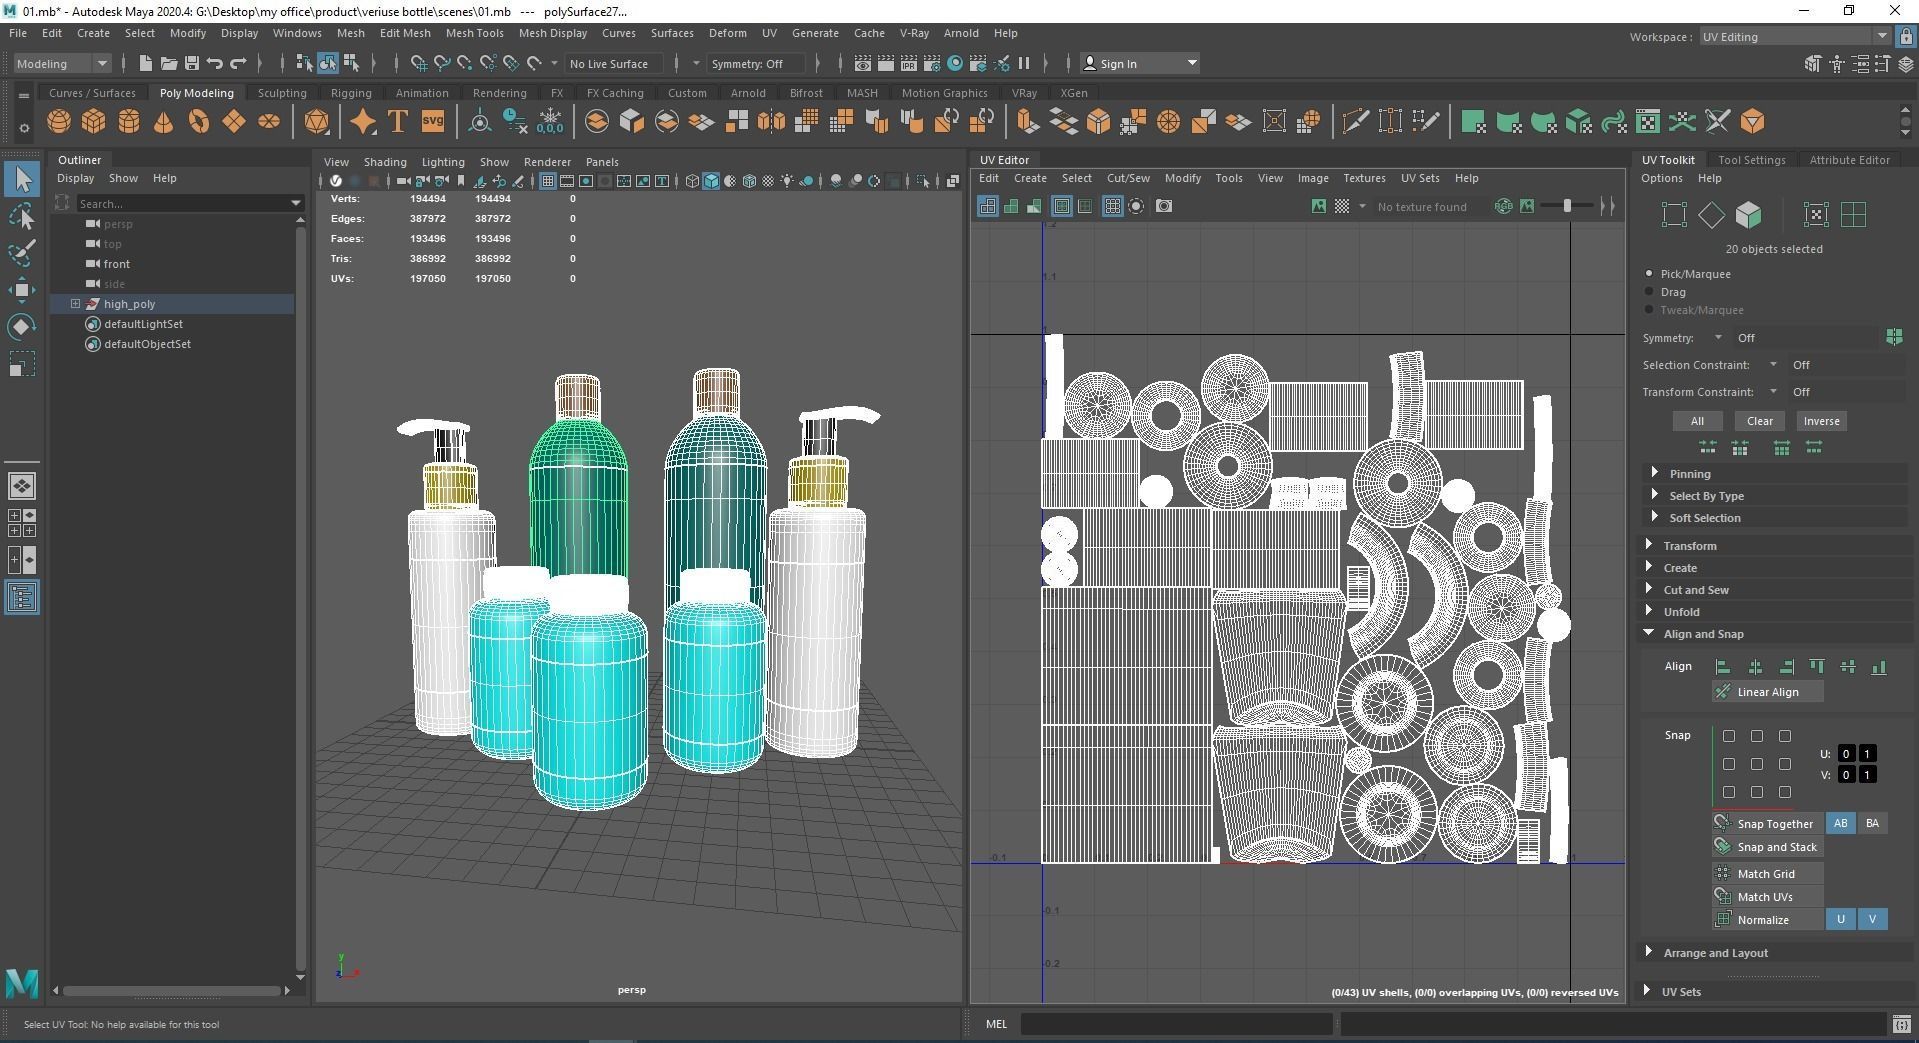
Task: Open the Workspace UV Editing dropdown
Action: click(x=1794, y=37)
